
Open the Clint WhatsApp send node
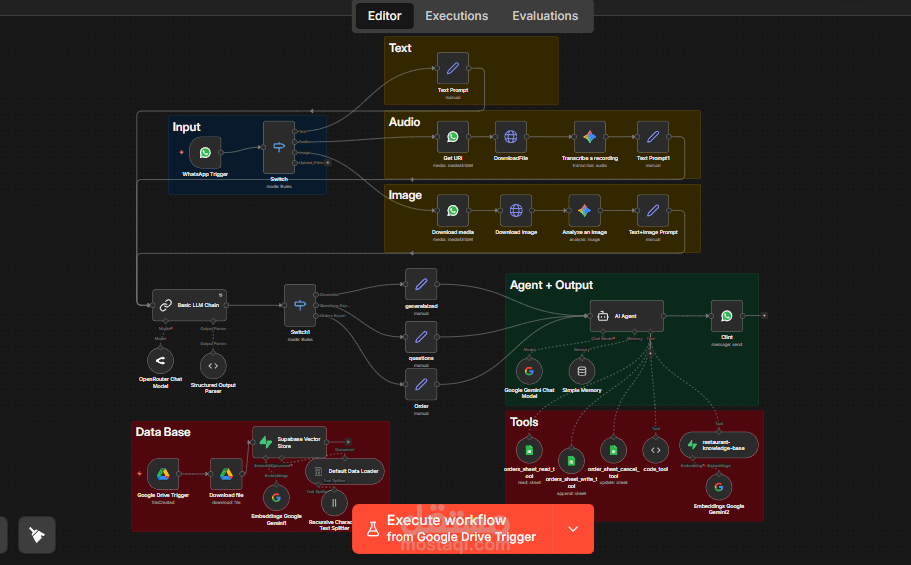pos(727,316)
